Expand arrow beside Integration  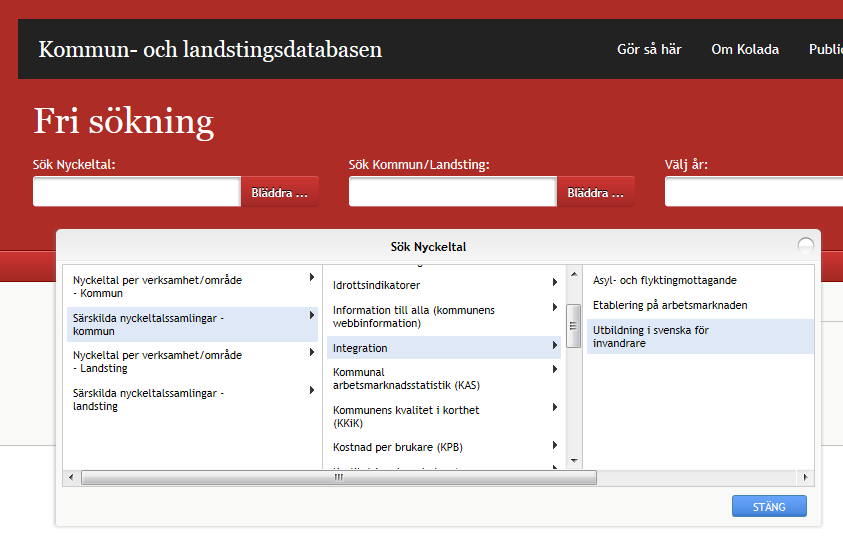tap(555, 345)
